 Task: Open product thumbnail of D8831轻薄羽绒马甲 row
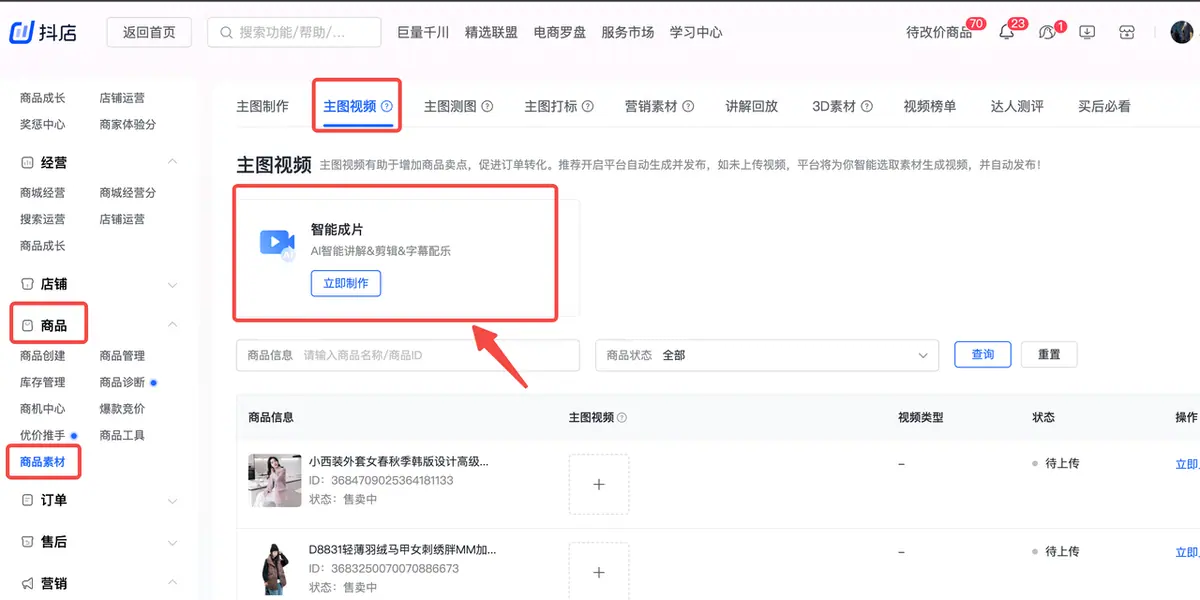[x=274, y=568]
